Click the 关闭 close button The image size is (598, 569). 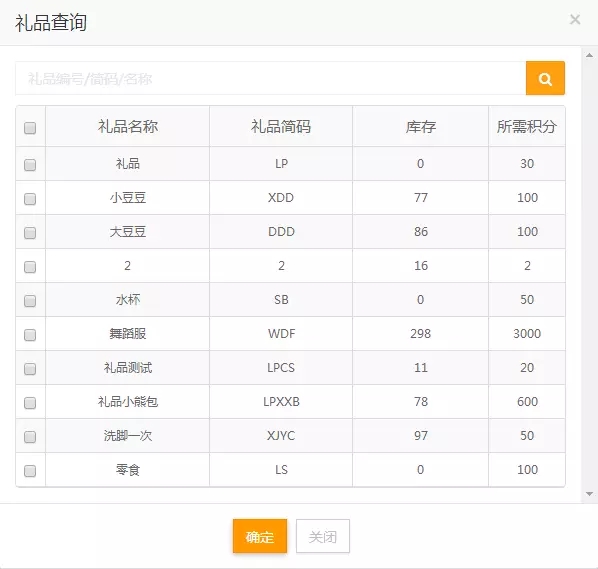point(323,536)
